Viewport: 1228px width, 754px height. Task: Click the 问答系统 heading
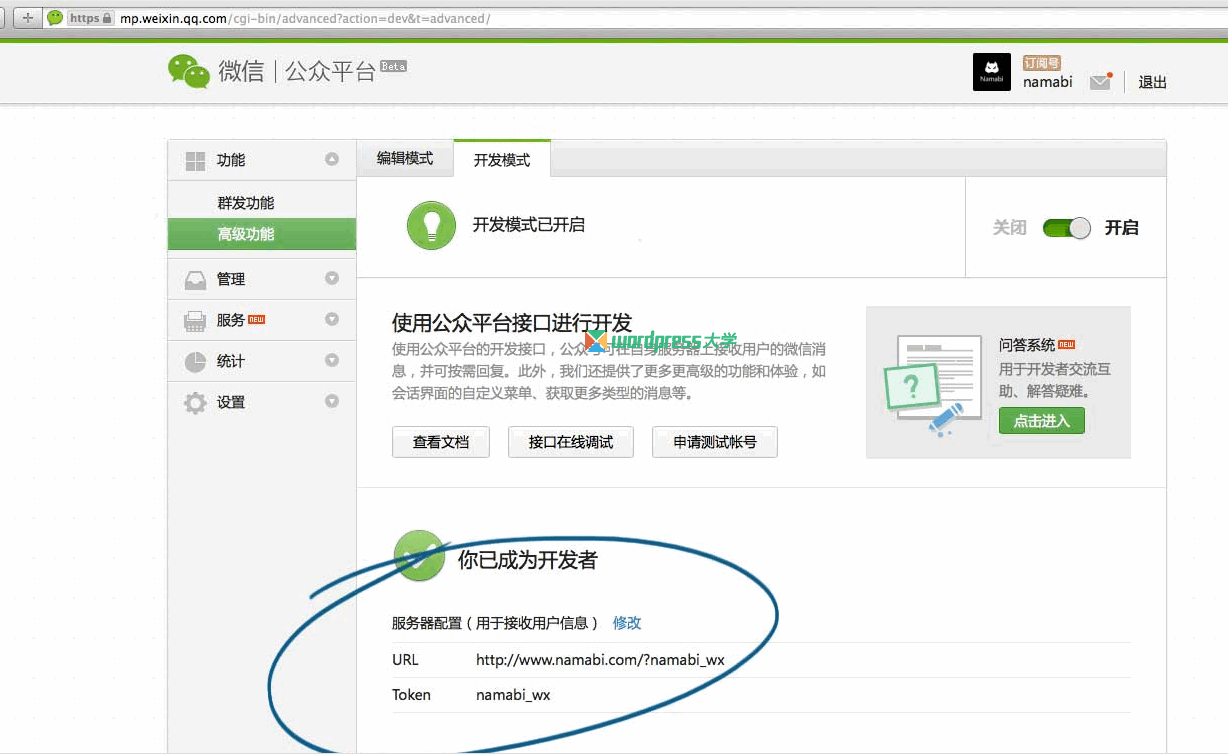(x=1027, y=345)
